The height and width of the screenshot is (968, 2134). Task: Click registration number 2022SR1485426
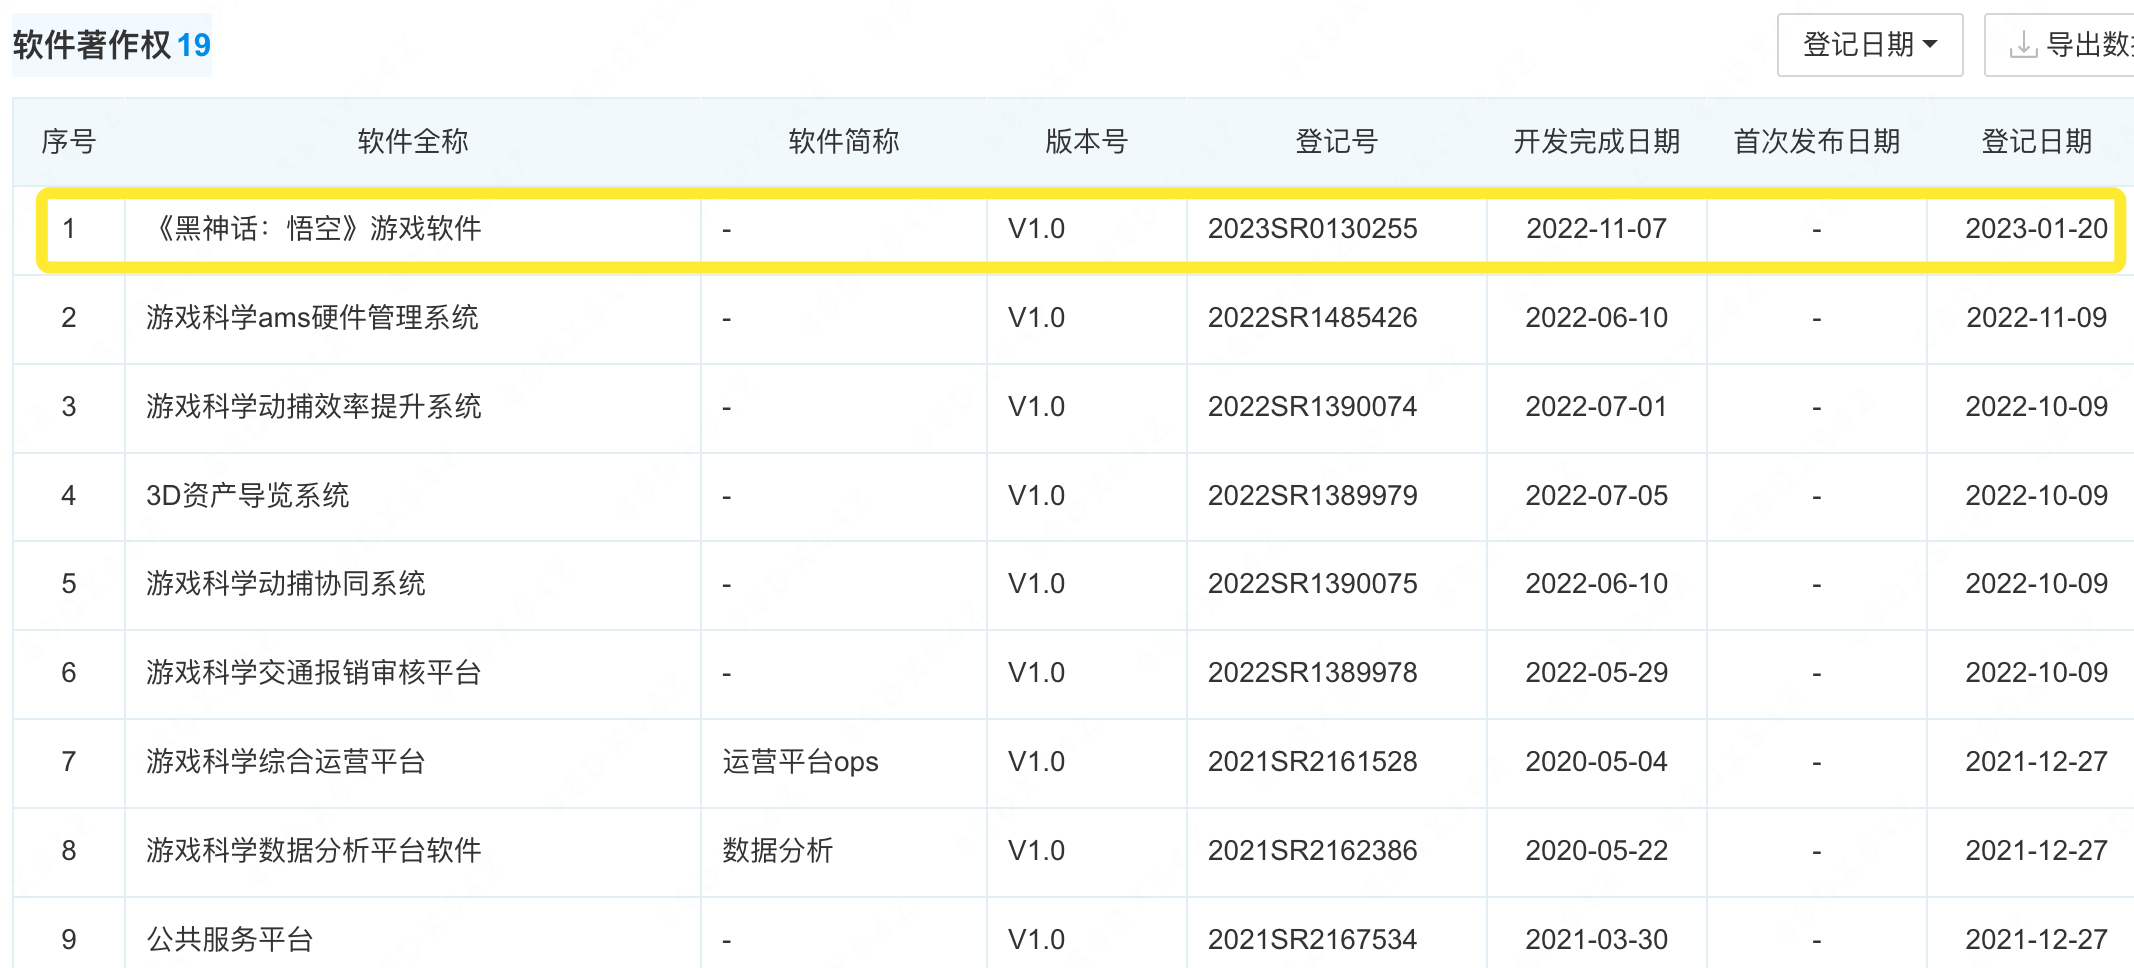(x=1313, y=318)
